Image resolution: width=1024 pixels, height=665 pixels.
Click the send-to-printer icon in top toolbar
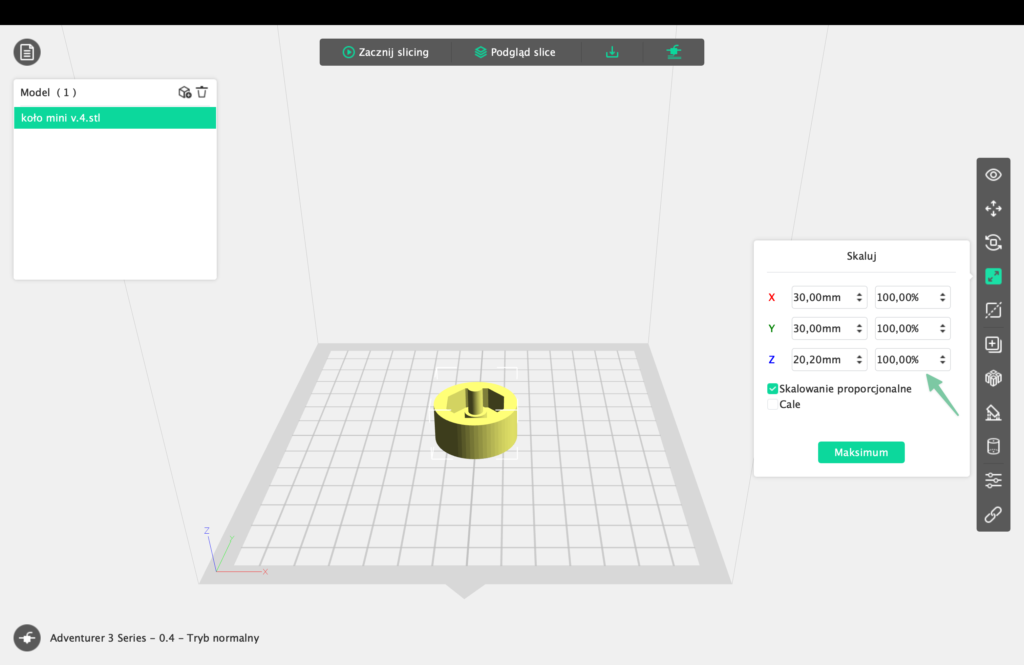pyautogui.click(x=674, y=52)
